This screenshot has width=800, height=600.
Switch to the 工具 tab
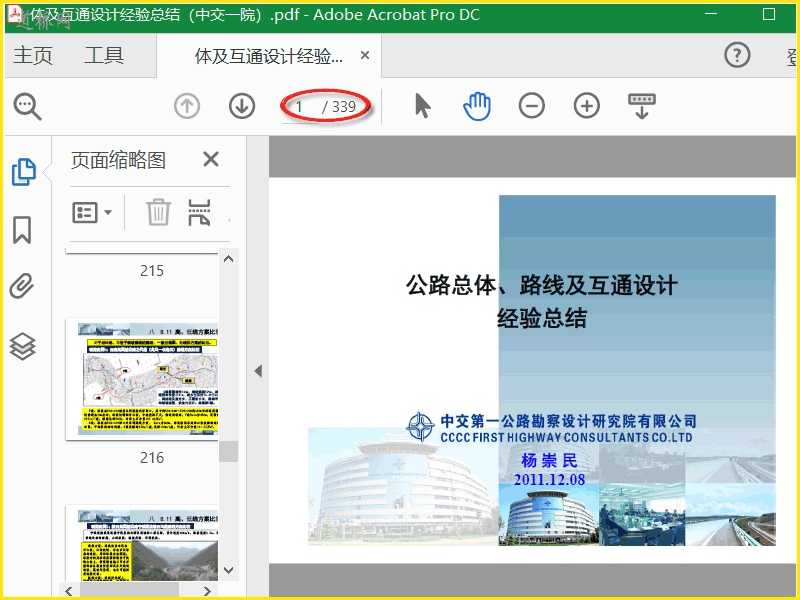104,55
